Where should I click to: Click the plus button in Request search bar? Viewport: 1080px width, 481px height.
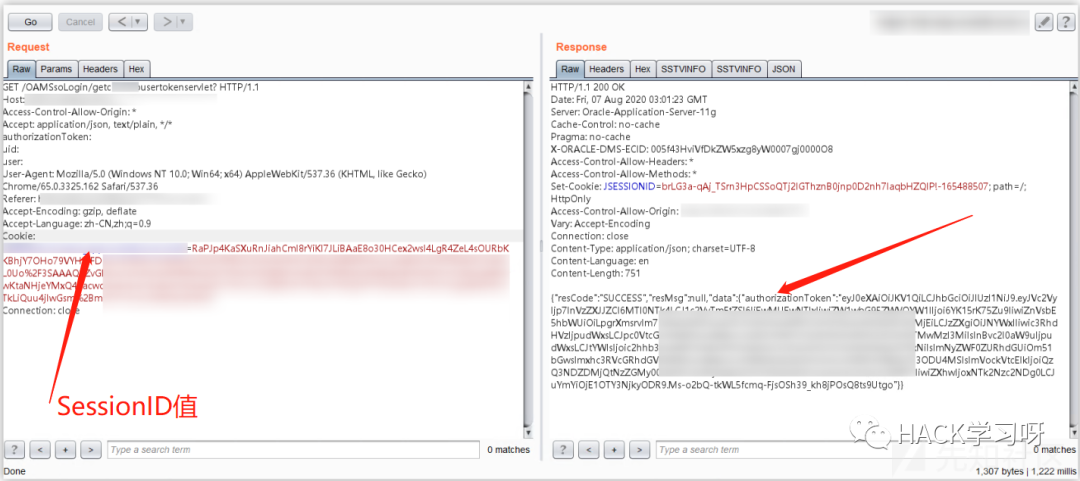[64, 450]
